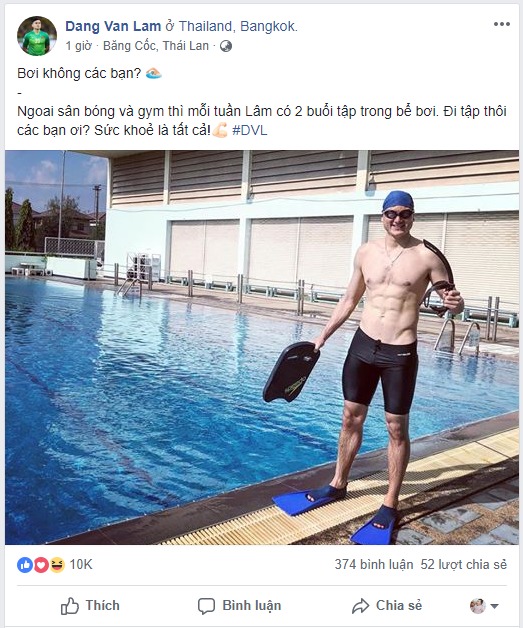The width and height of the screenshot is (523, 628).
Task: Click the share arrow icon
Action: tap(360, 606)
